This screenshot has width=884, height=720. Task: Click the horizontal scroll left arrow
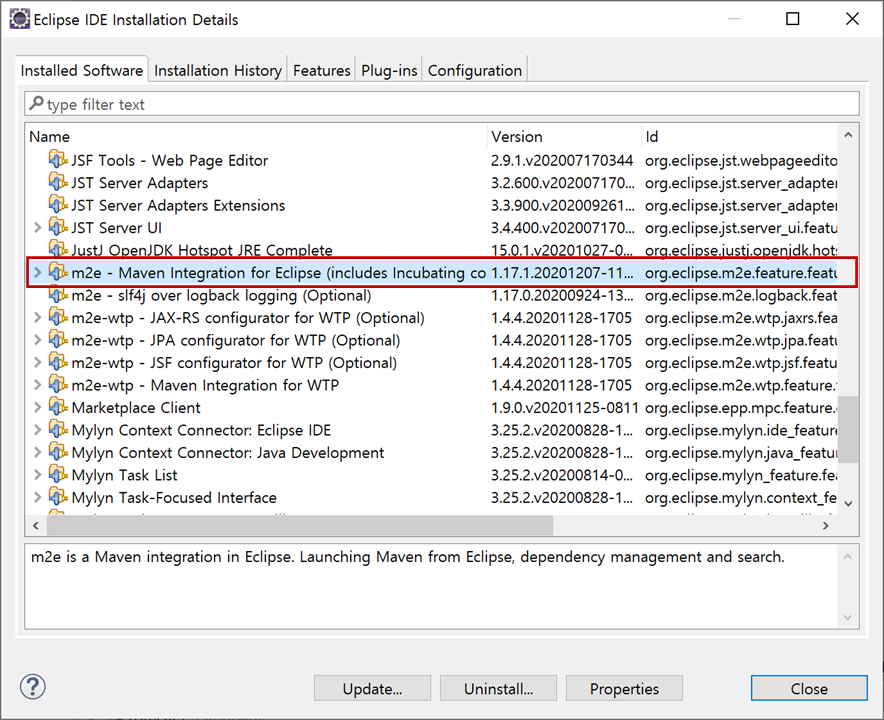point(36,525)
